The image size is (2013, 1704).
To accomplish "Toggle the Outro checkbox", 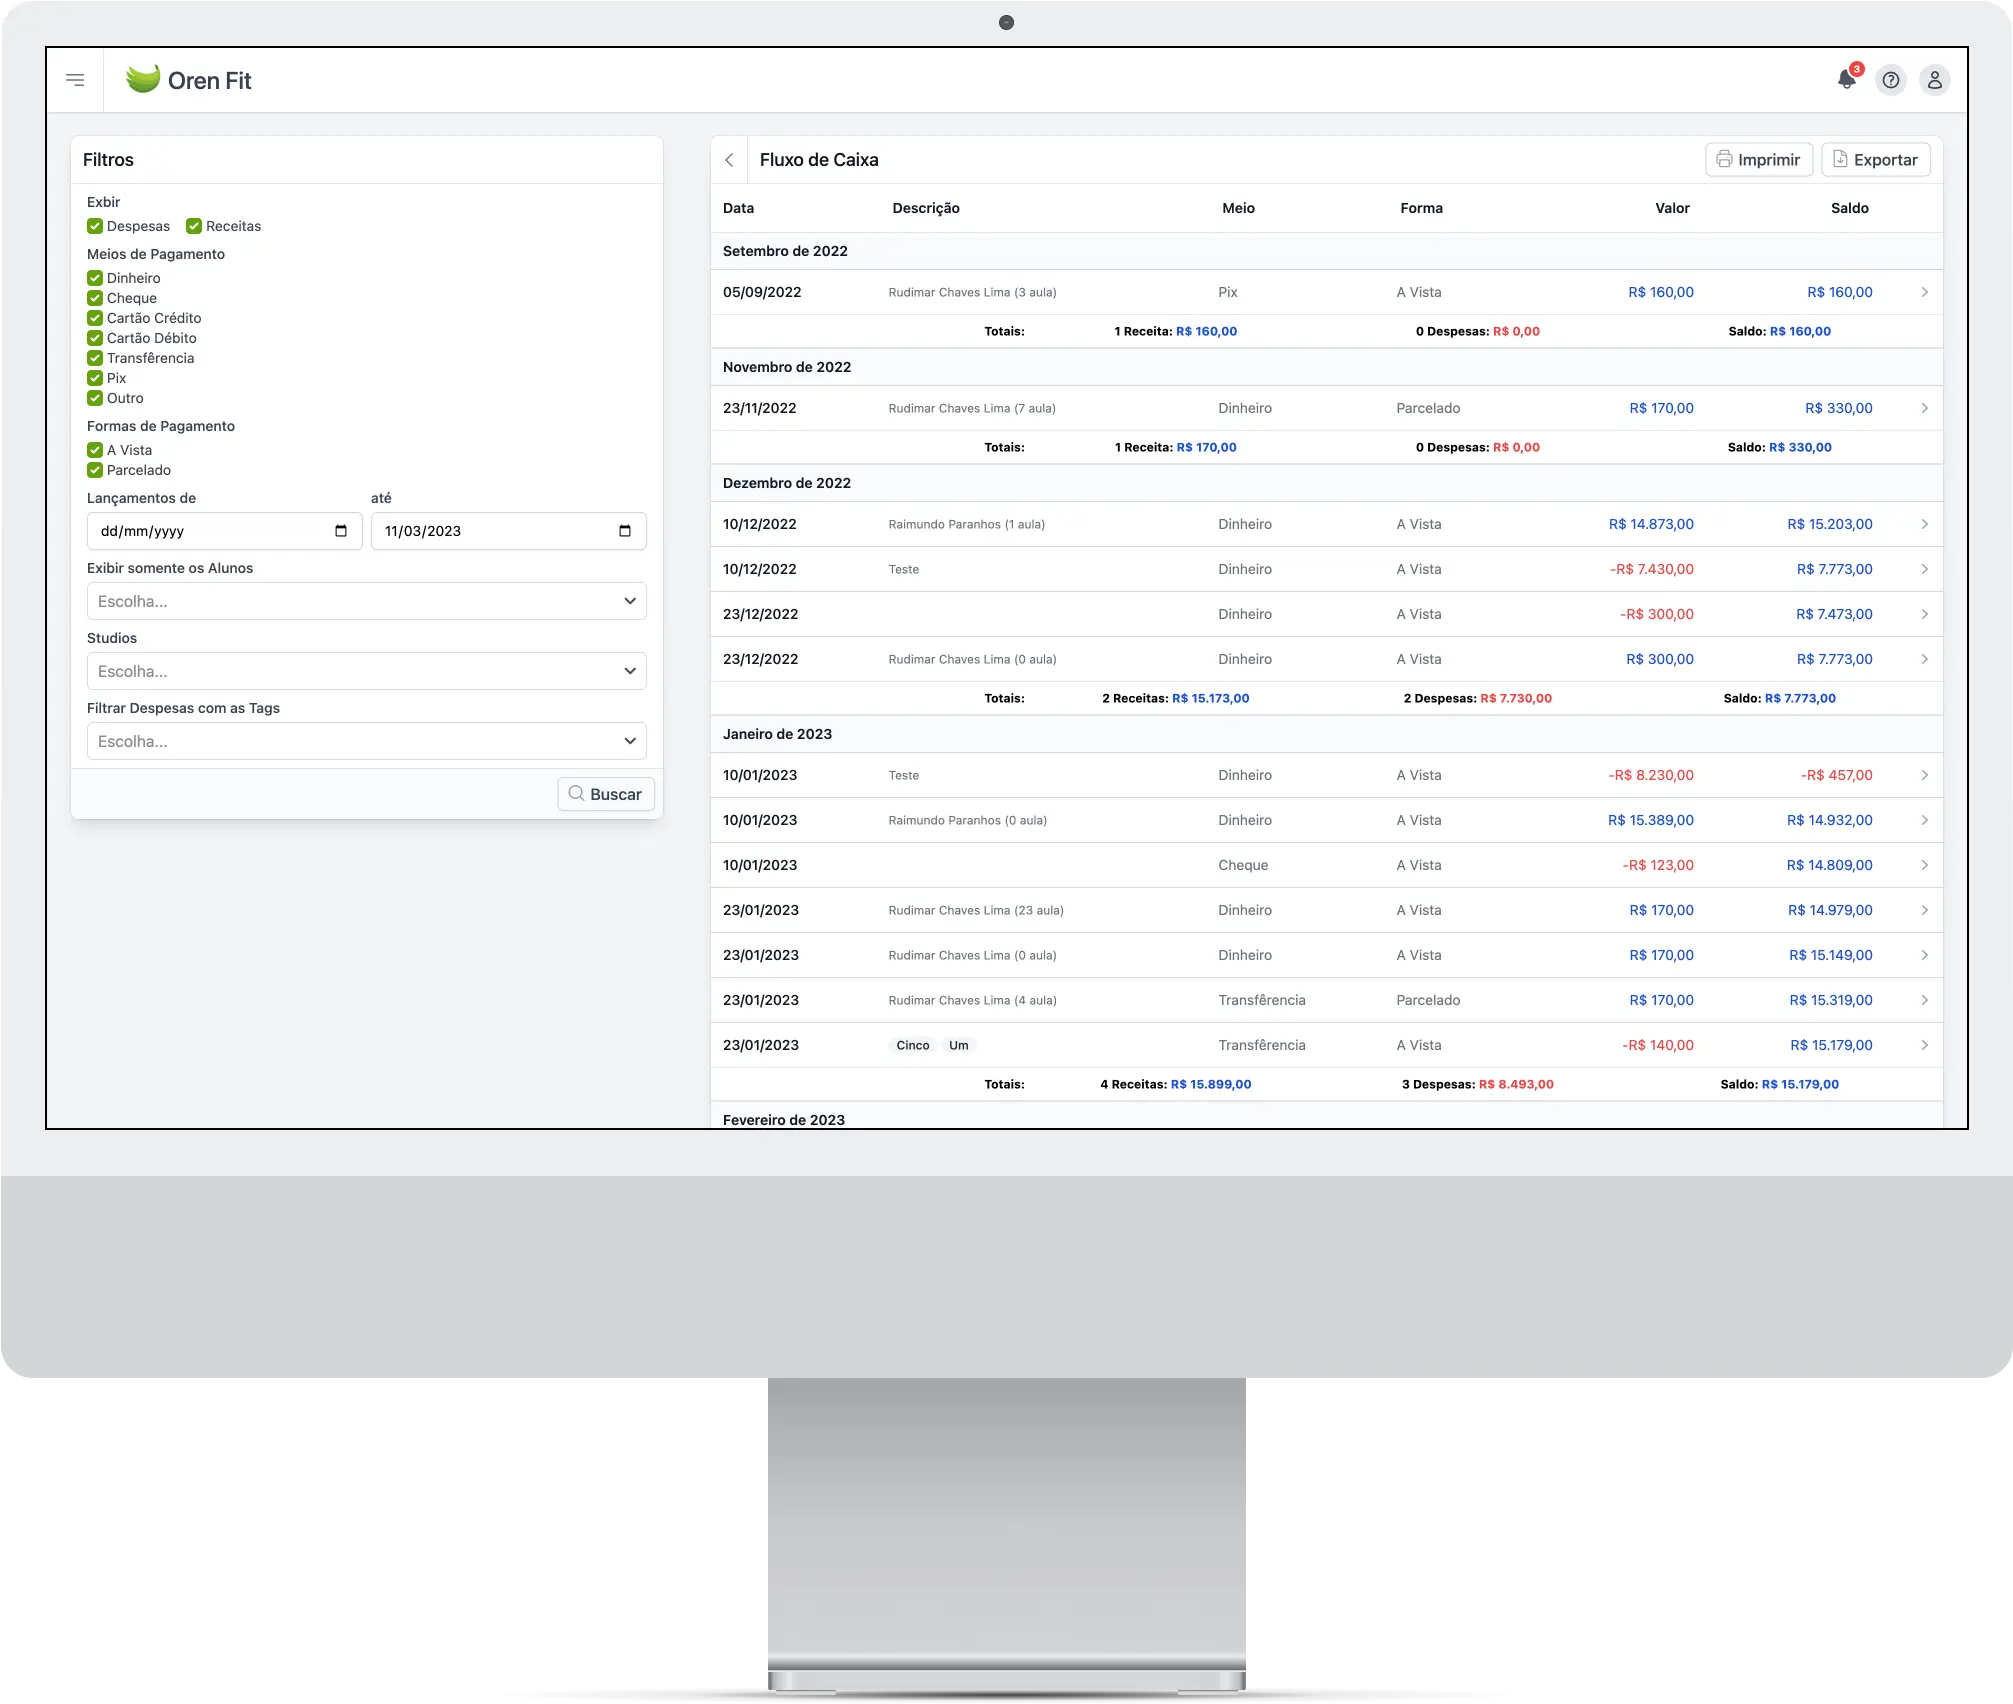I will pyautogui.click(x=95, y=398).
